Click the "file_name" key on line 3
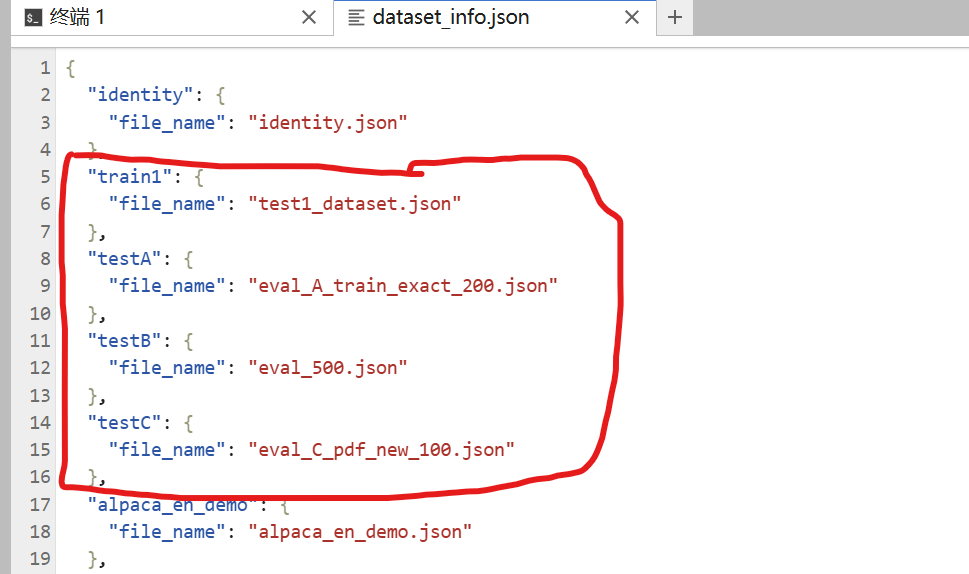 click(x=167, y=122)
